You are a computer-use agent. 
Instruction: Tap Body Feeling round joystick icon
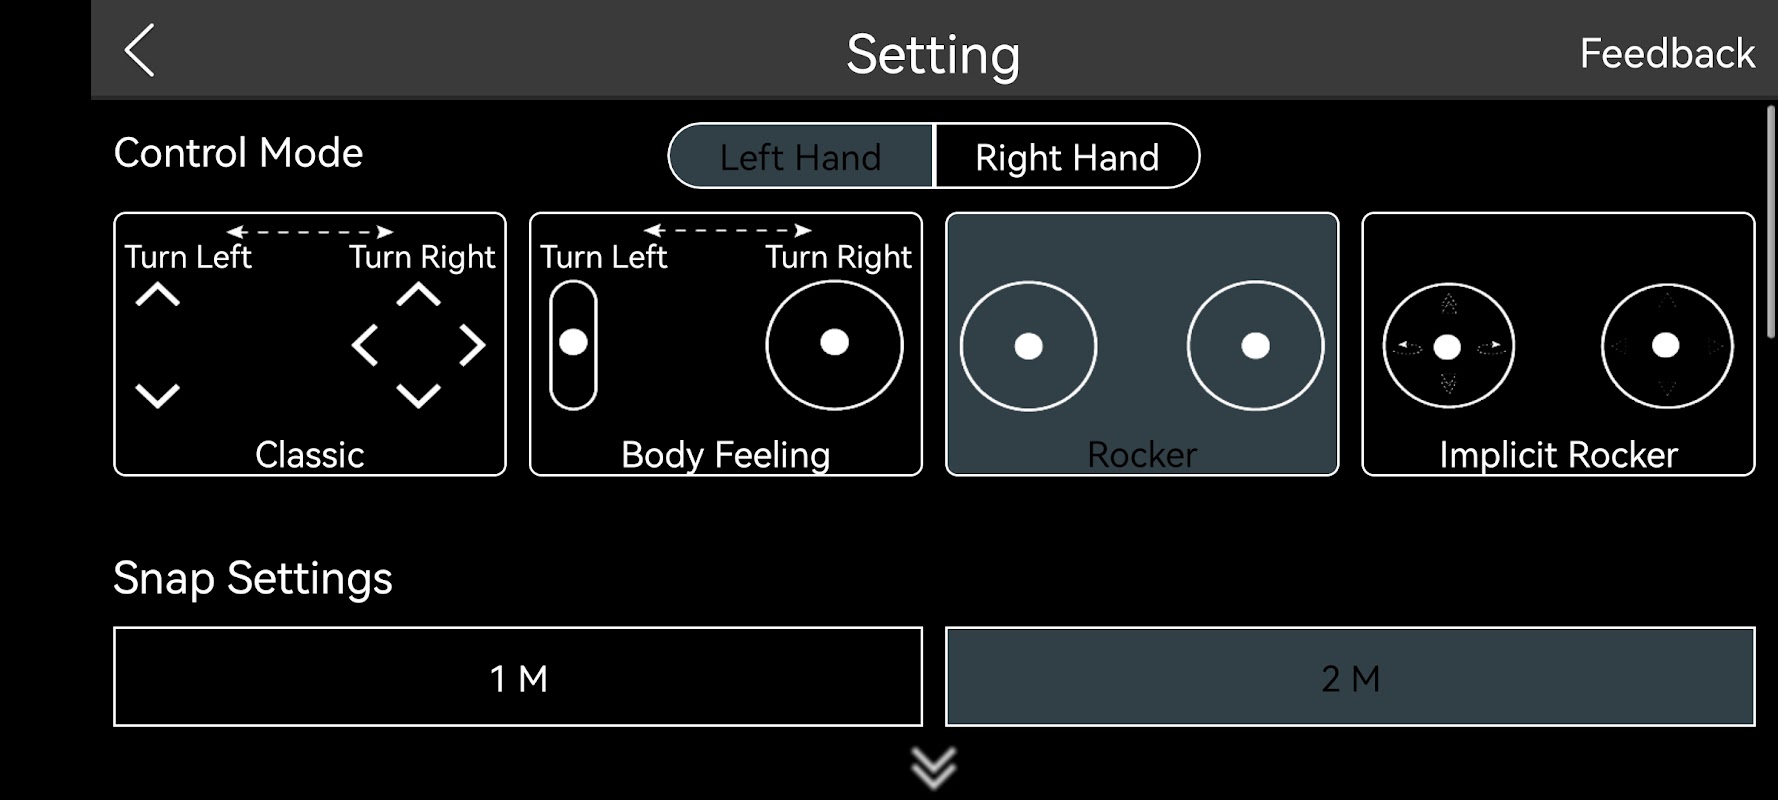click(x=834, y=345)
